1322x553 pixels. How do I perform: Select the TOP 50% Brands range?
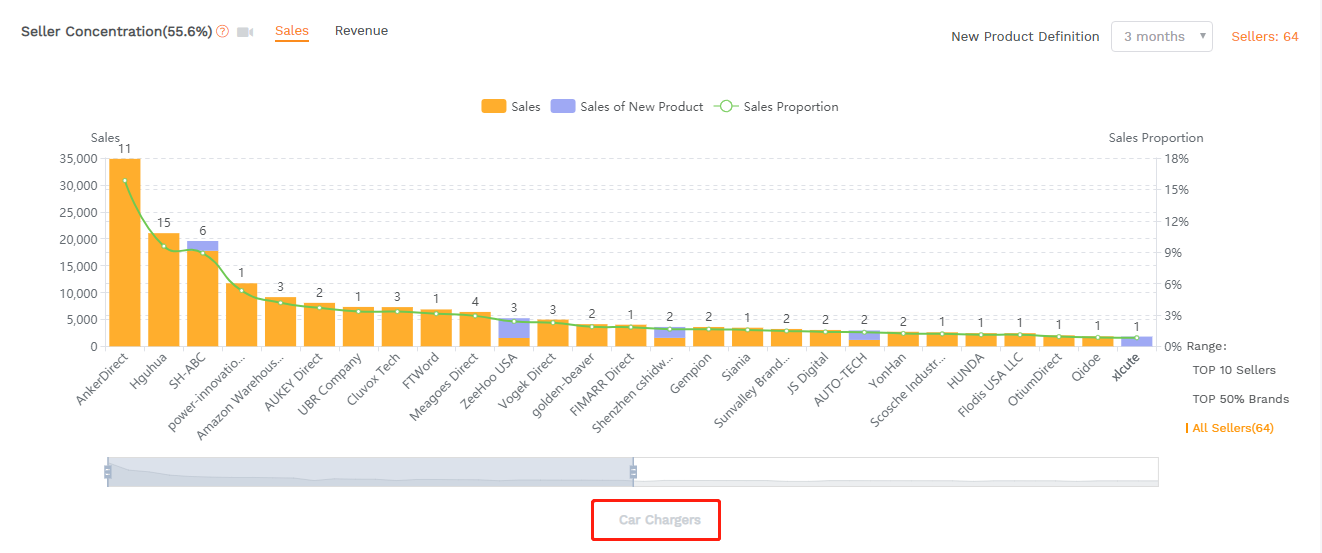1240,399
